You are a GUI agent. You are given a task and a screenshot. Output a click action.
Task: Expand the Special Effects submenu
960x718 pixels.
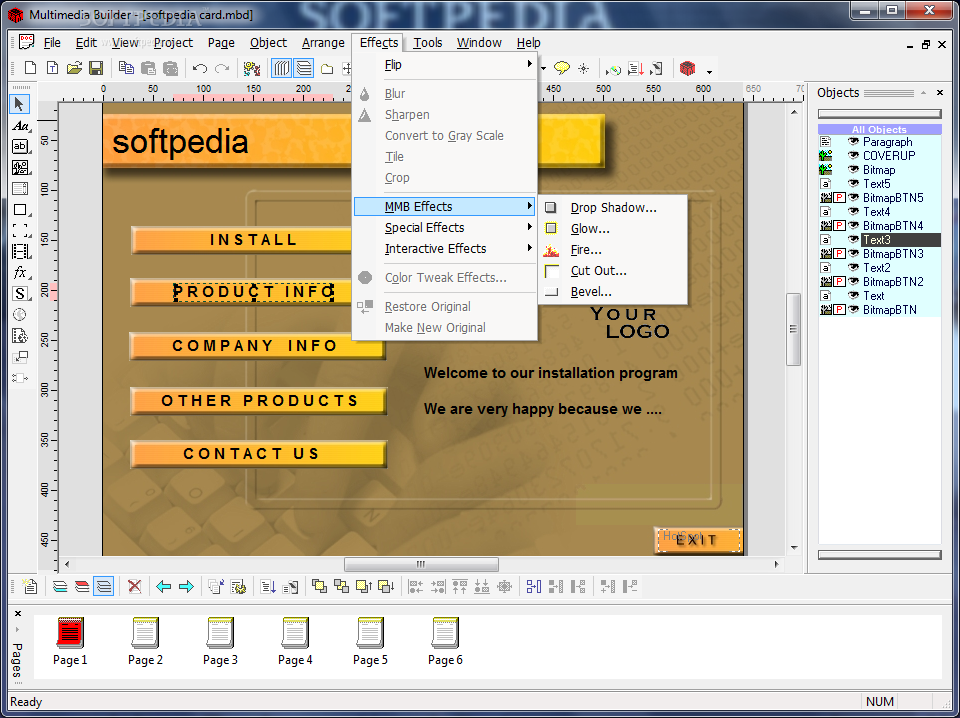(x=444, y=228)
